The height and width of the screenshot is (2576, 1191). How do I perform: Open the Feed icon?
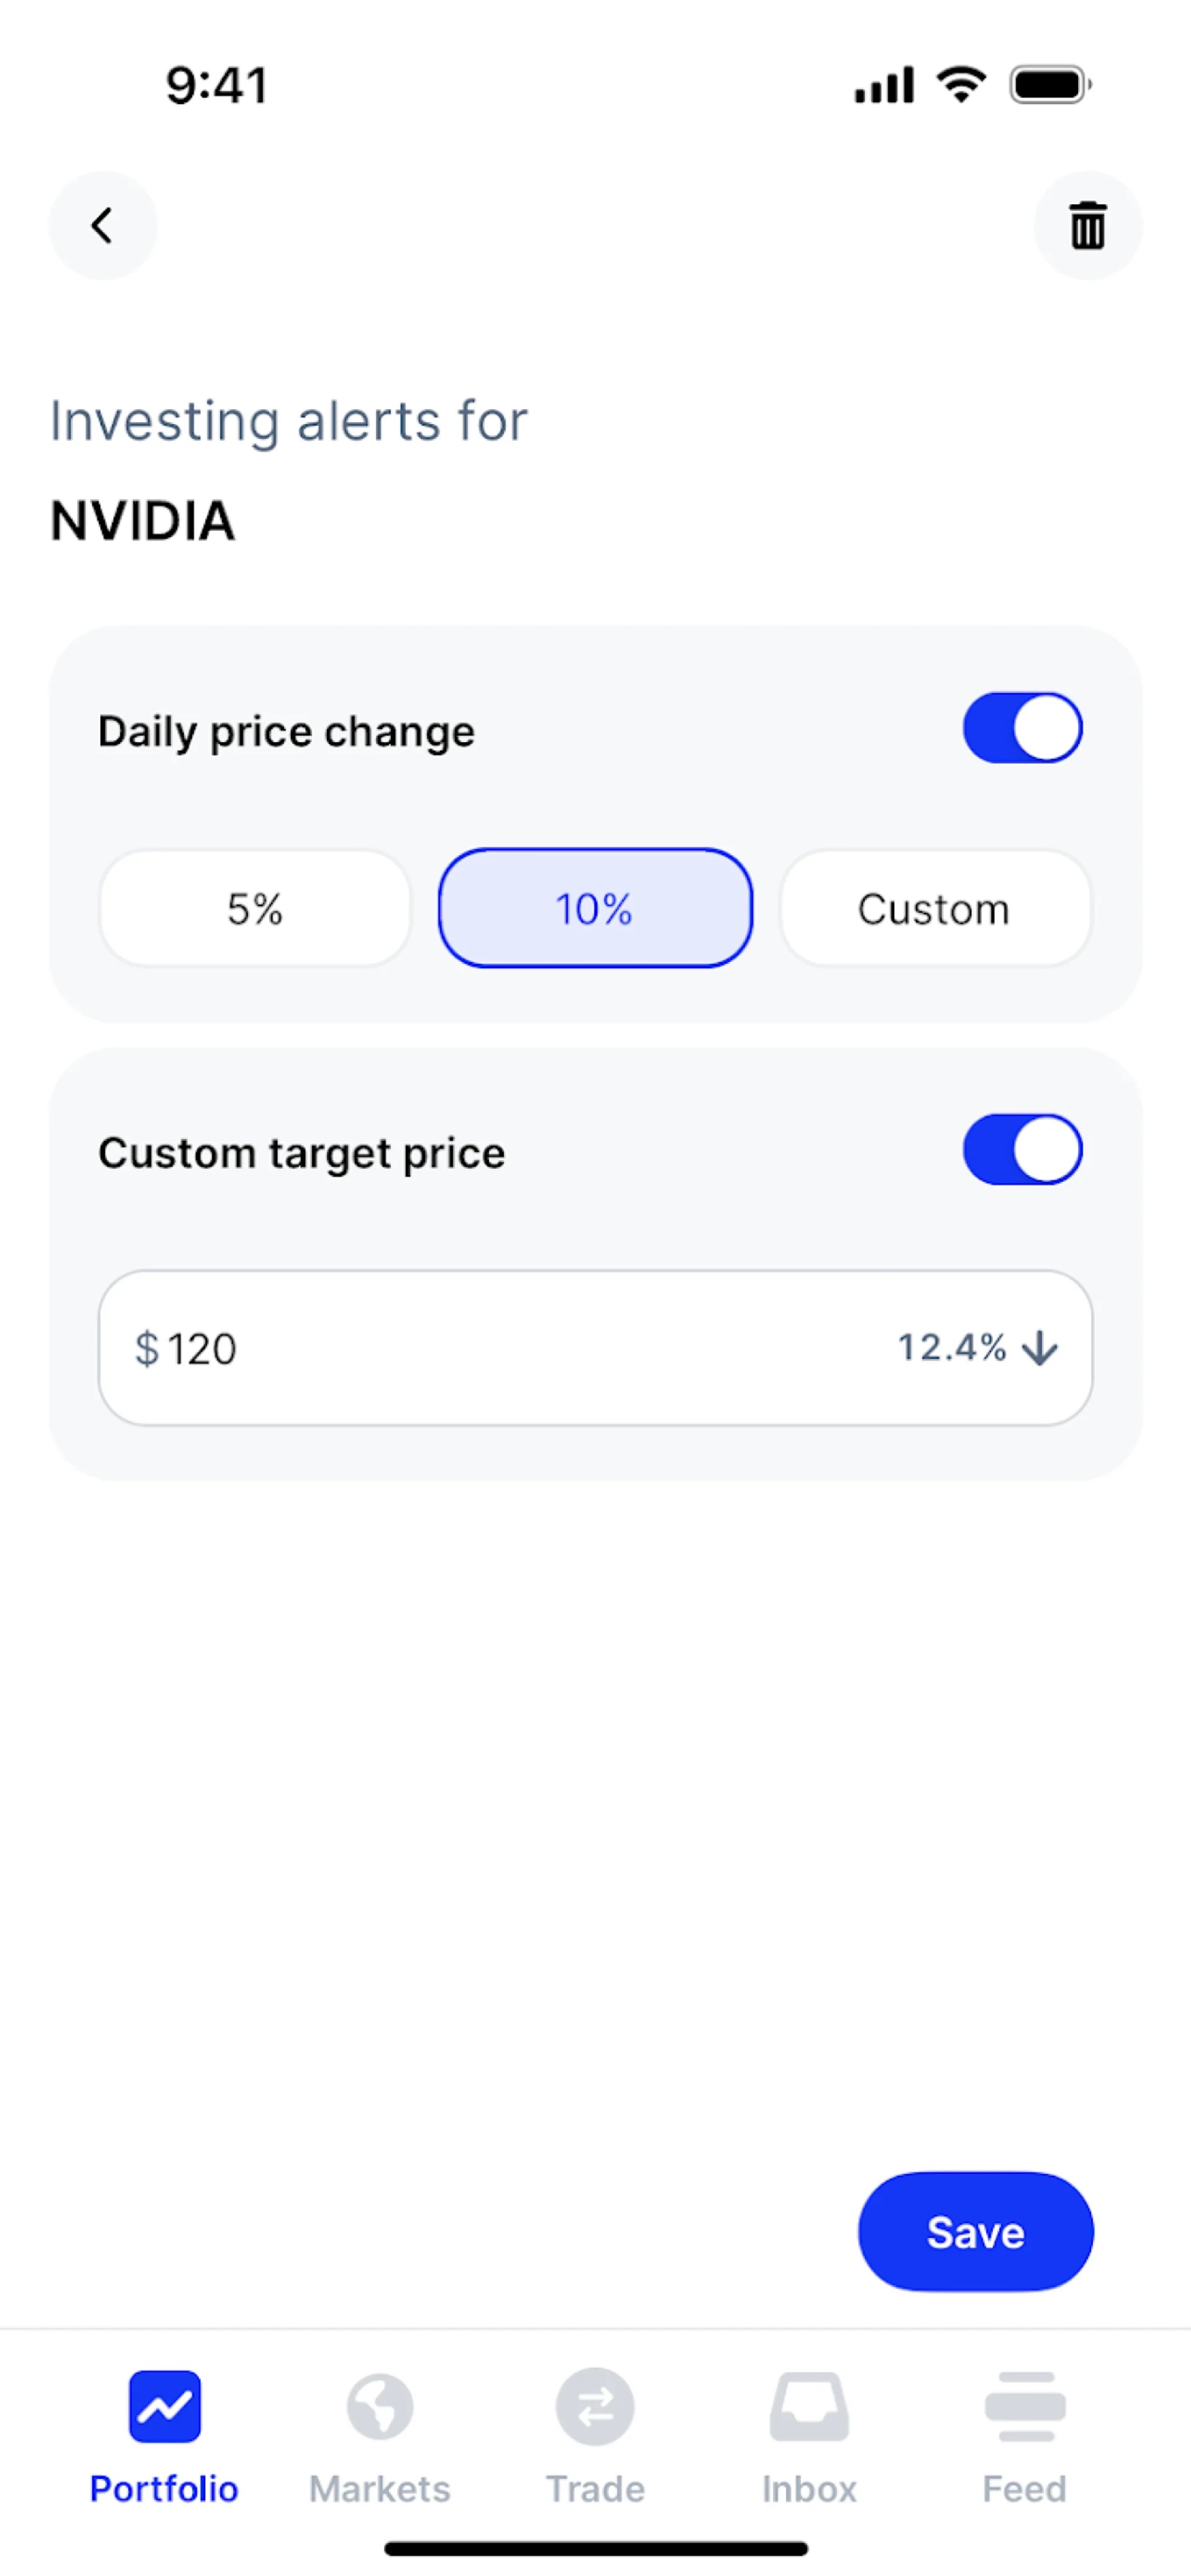pos(1025,2406)
